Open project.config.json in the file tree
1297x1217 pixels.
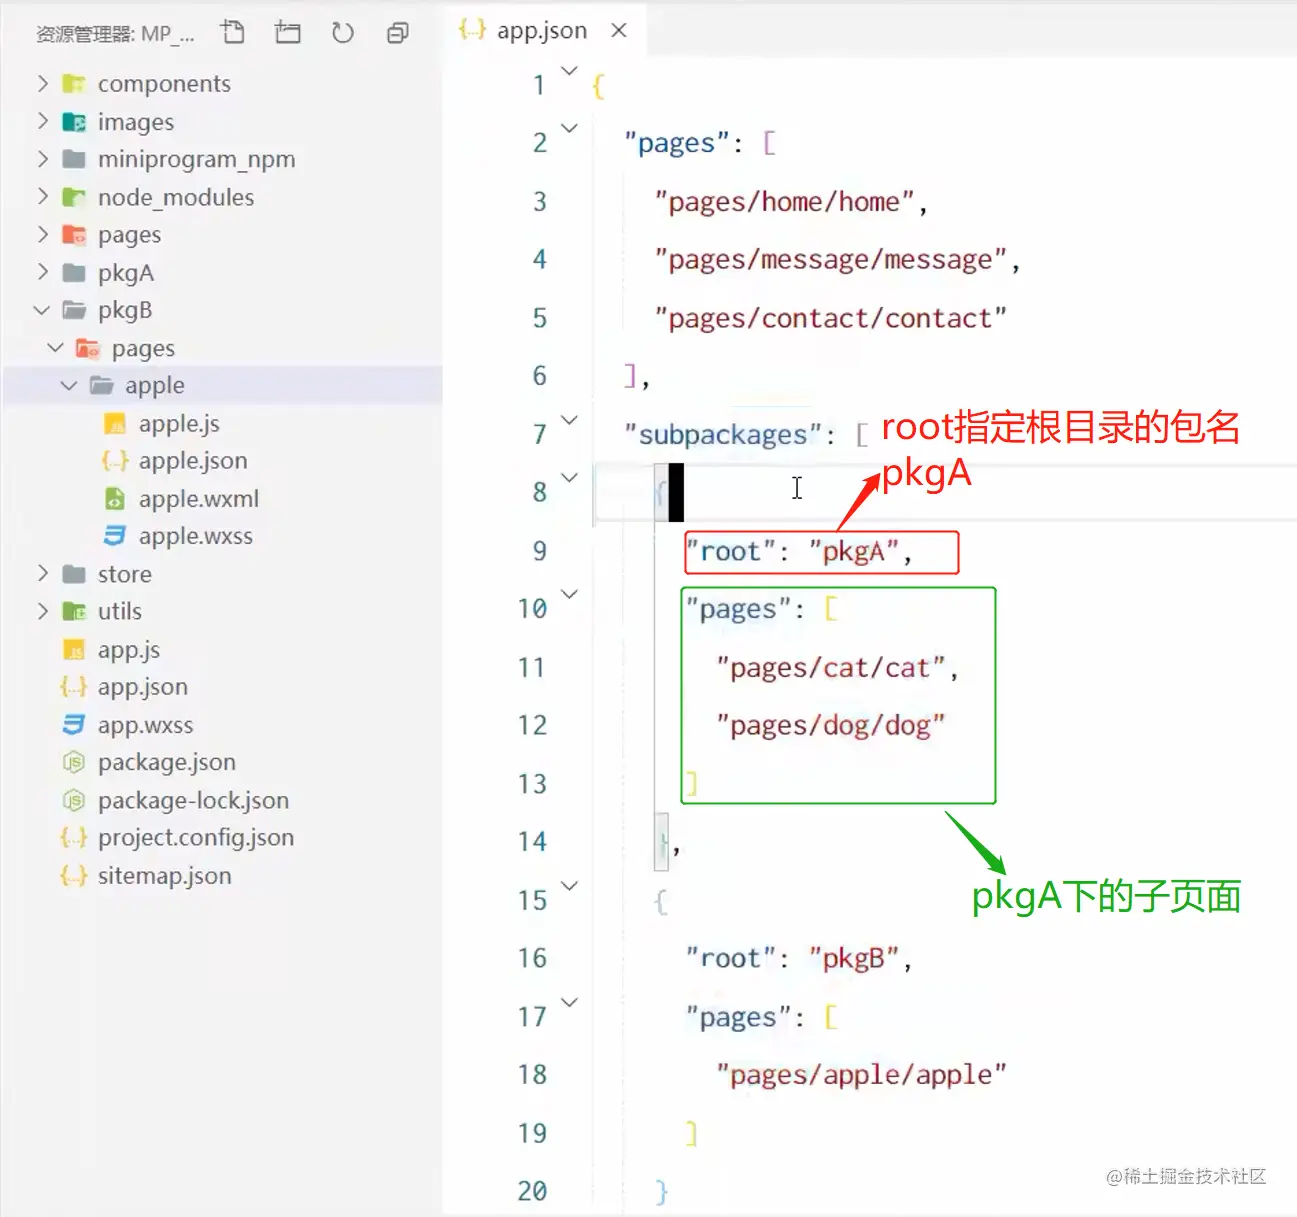pos(196,837)
